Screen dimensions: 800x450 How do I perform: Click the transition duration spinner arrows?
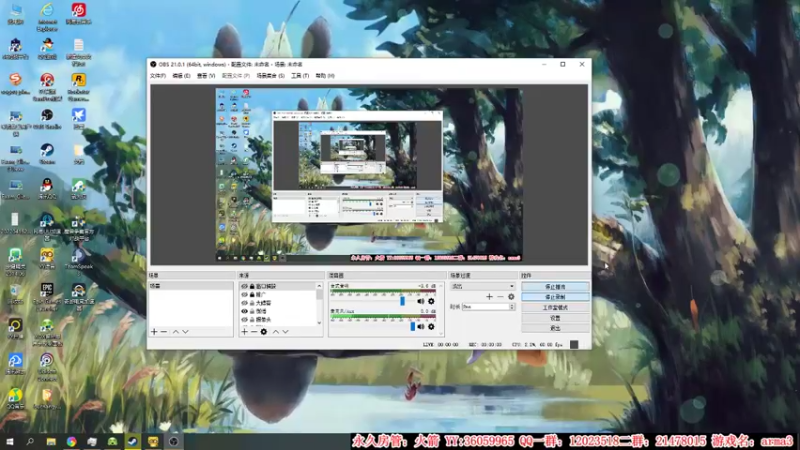pos(512,307)
